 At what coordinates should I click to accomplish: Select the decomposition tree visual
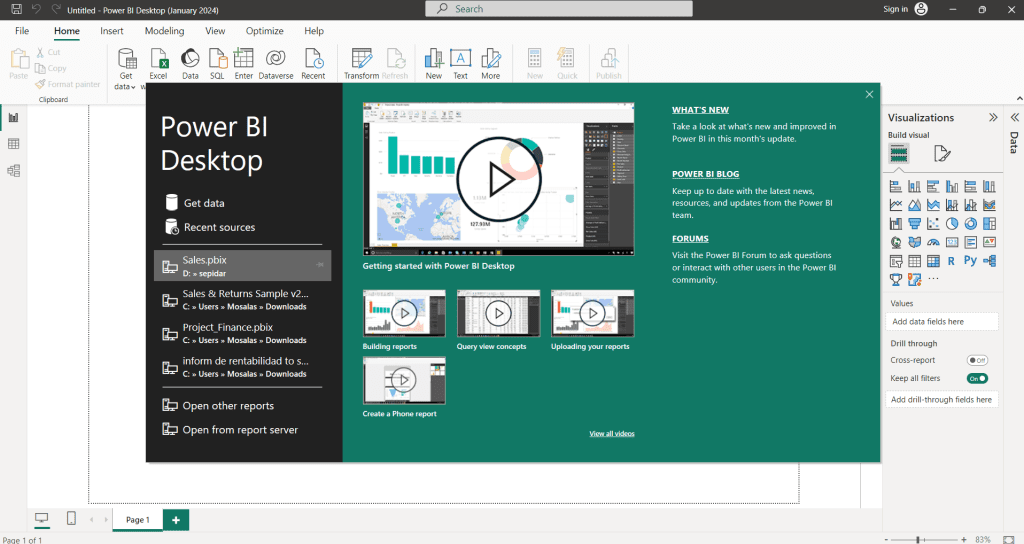pos(989,261)
